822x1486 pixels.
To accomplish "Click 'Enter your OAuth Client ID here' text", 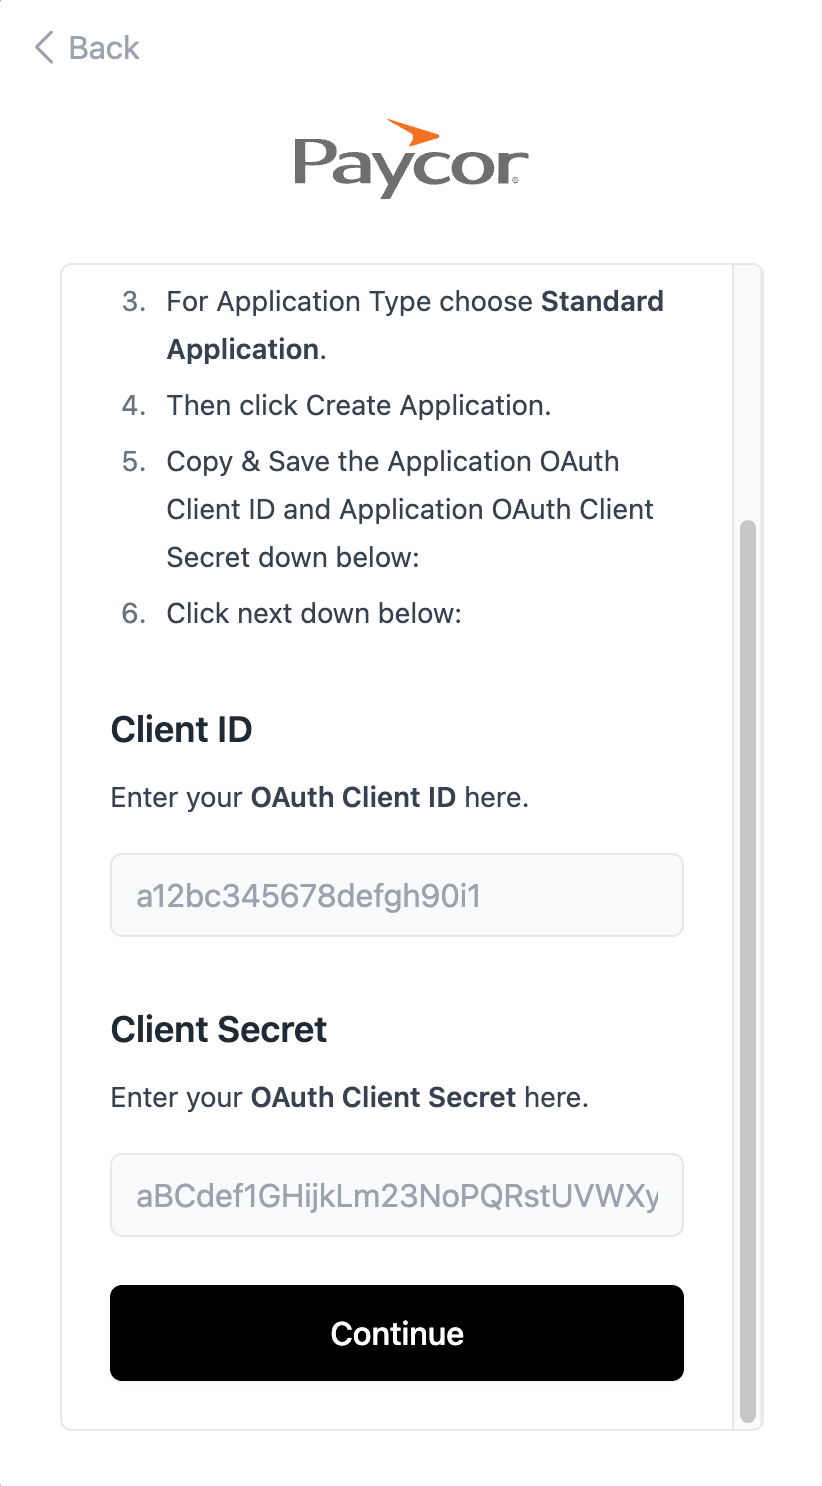I will (319, 798).
